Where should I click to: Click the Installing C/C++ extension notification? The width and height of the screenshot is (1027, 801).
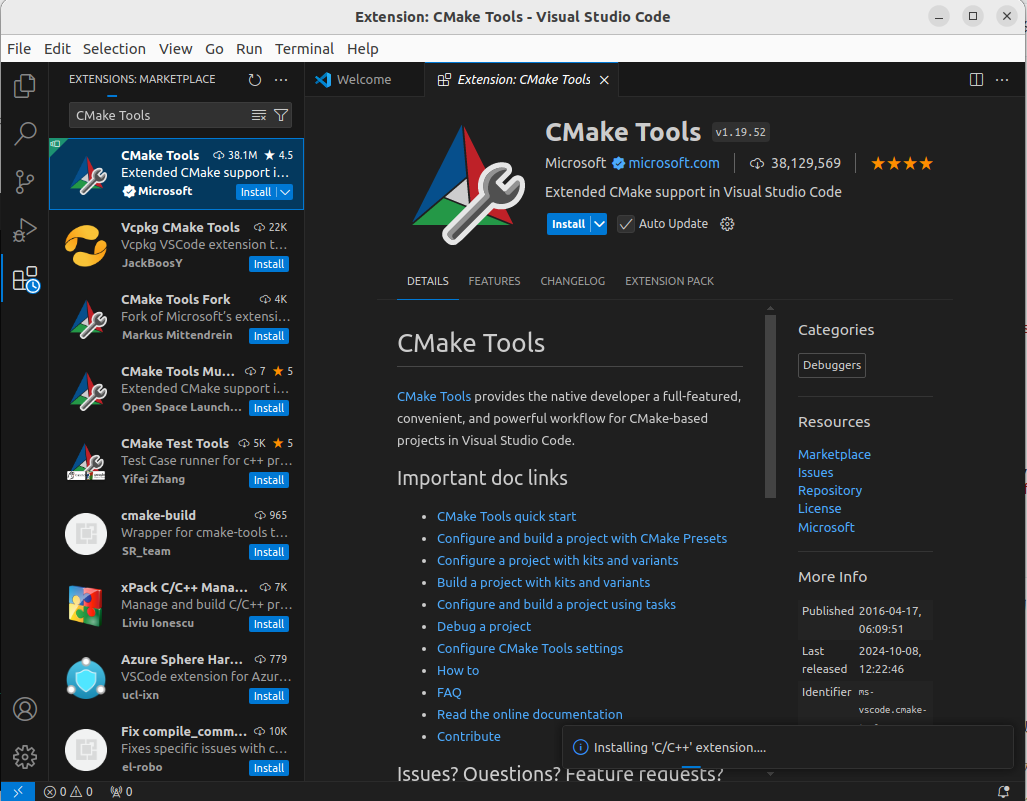788,747
